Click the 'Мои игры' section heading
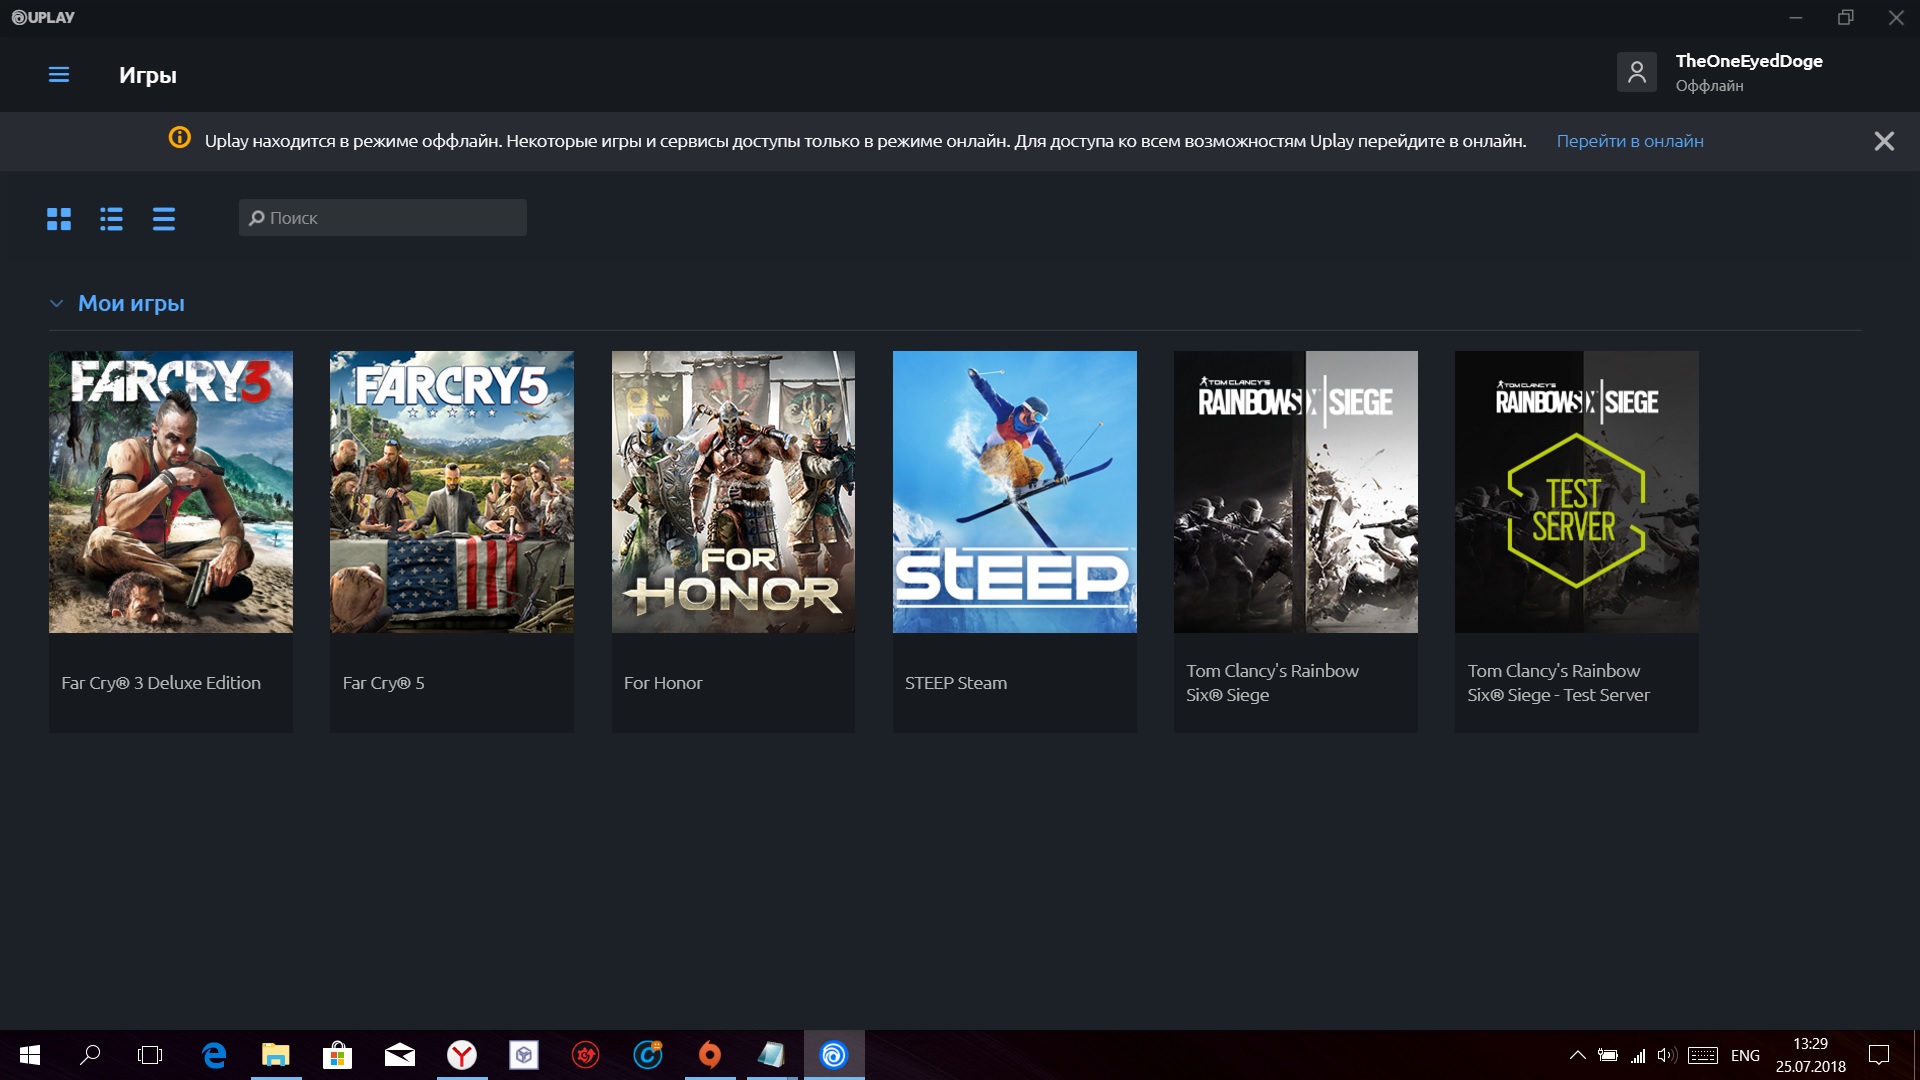Viewport: 1920px width, 1080px height. click(x=131, y=303)
